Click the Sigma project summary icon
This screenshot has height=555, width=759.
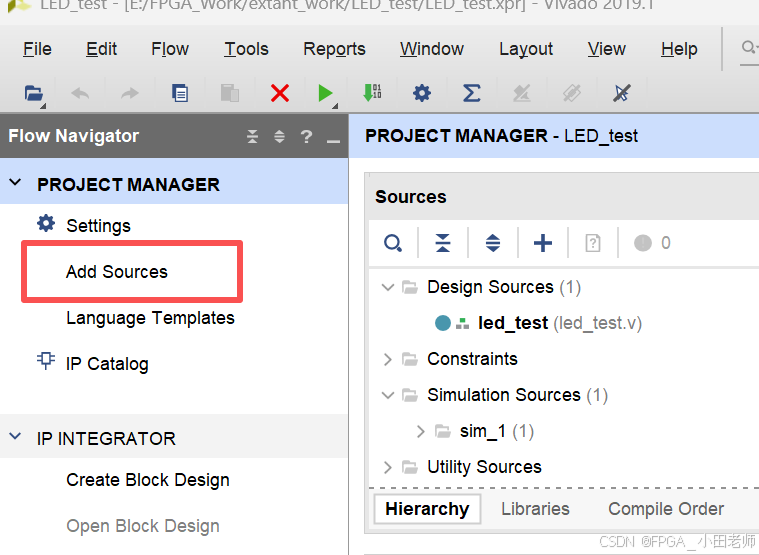click(x=472, y=93)
